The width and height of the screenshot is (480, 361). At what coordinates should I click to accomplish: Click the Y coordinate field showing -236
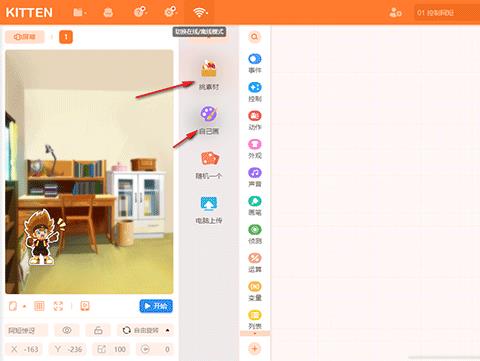click(67, 349)
